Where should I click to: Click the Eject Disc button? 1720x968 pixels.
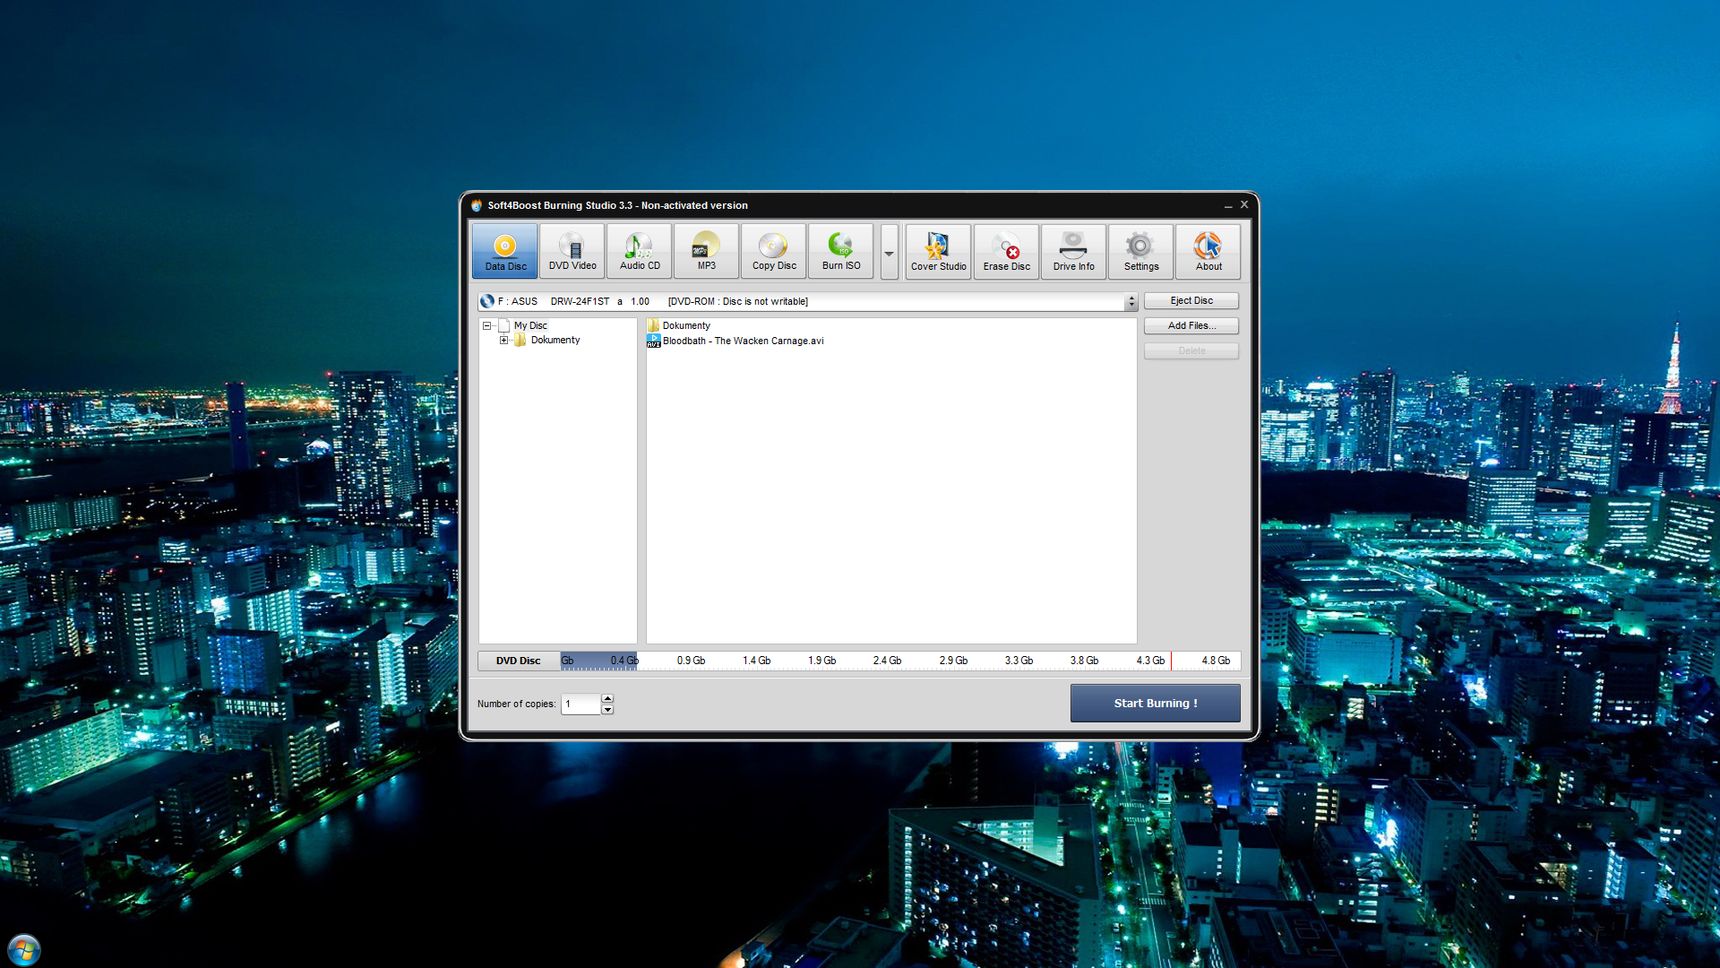(x=1191, y=300)
